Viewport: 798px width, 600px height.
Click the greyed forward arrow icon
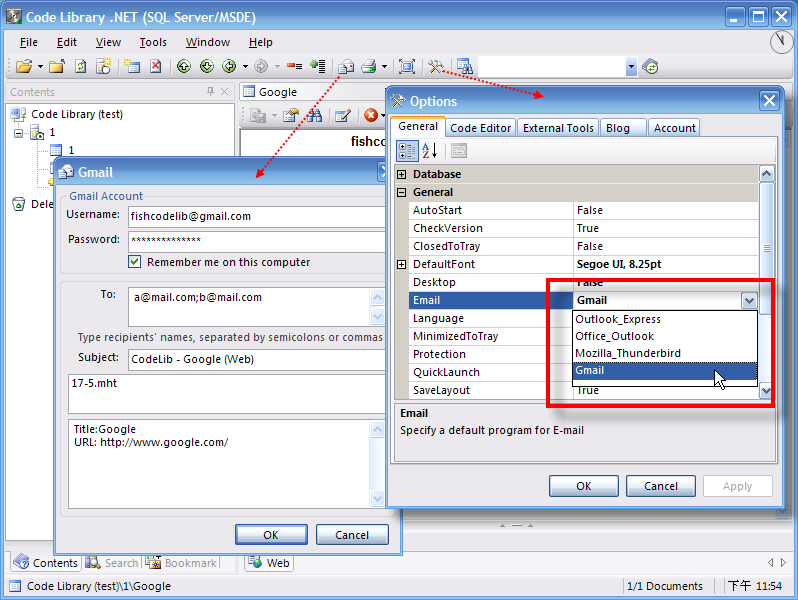[261, 66]
